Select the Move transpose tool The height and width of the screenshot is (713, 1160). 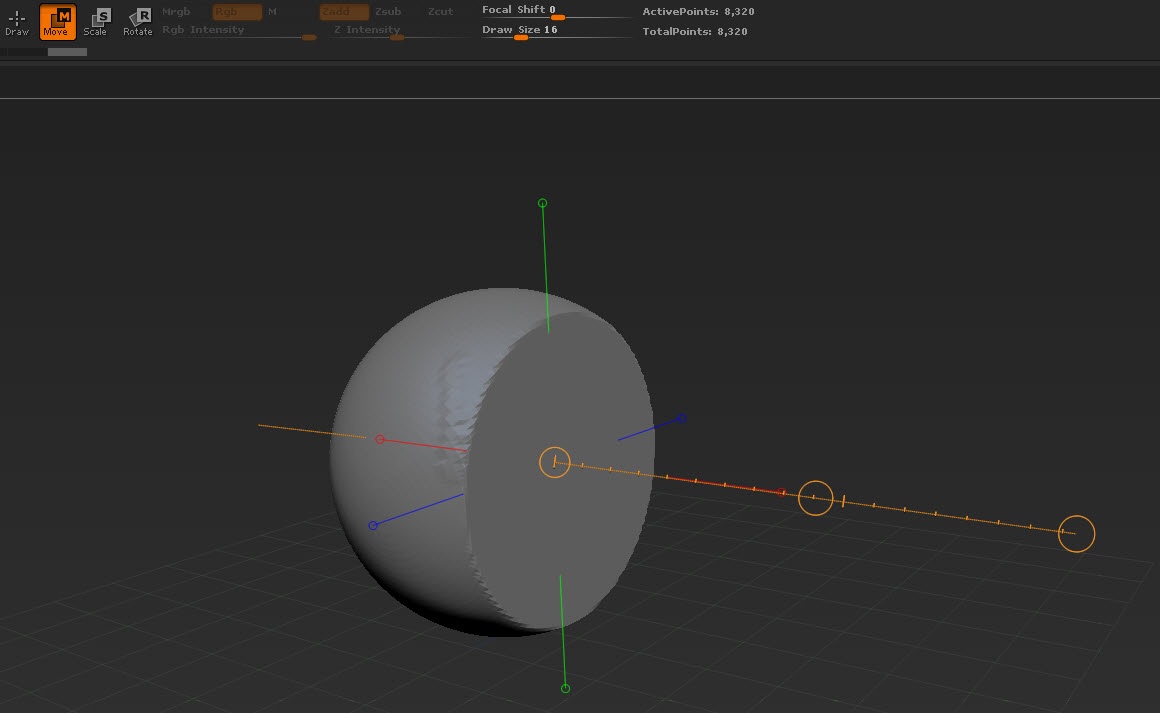[x=57, y=21]
